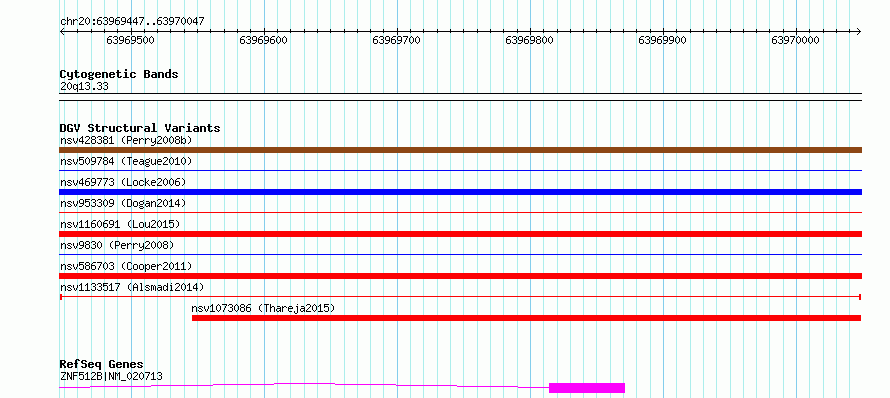Click the 63969500 ruler position
Screen dimensions: 890x398
[131, 40]
